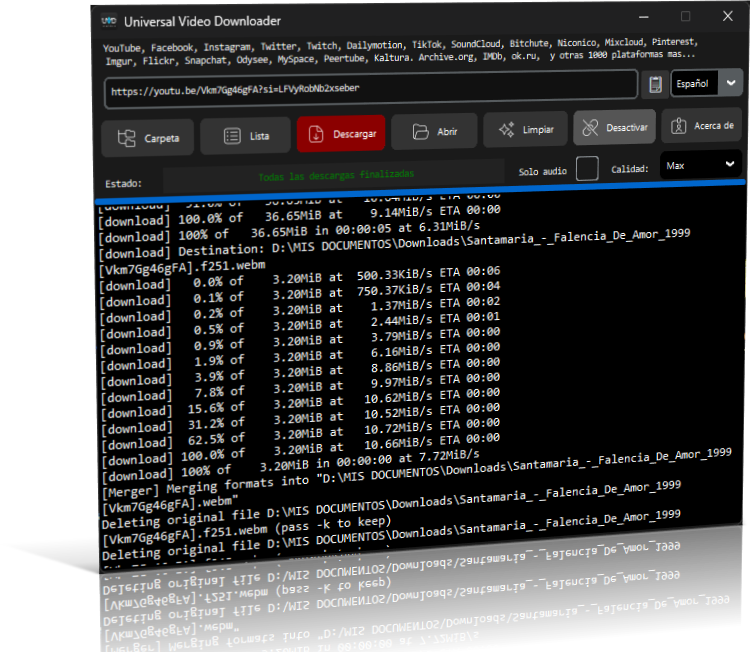
Task: Open the Acerca de dialog
Action: click(701, 125)
